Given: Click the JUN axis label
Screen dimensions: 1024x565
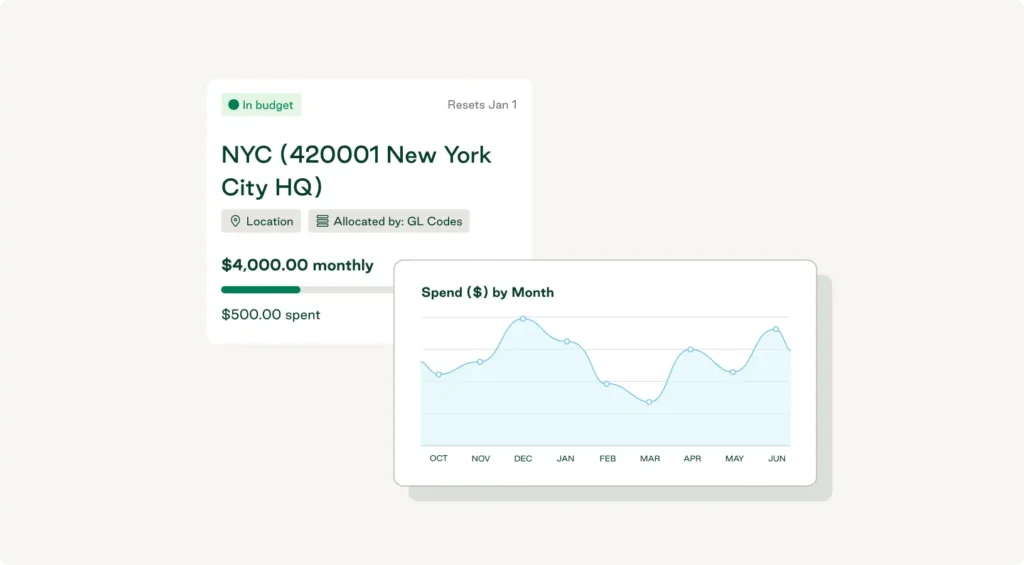Looking at the screenshot, I should [776, 459].
